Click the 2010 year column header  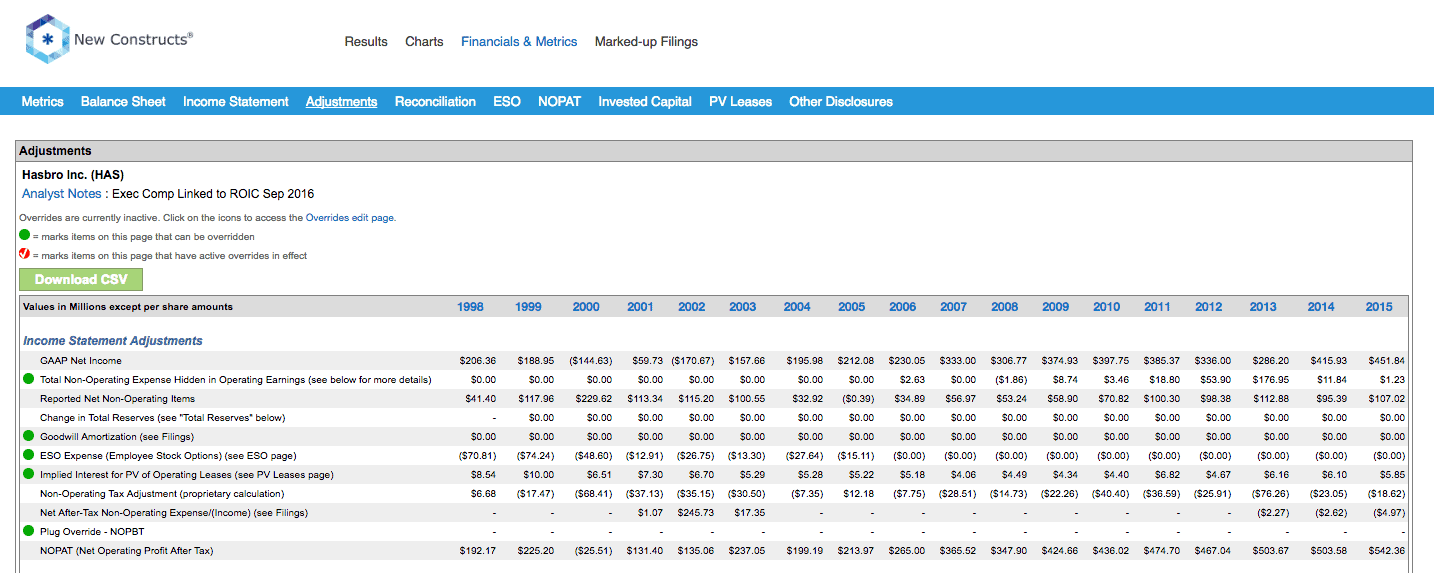pyautogui.click(x=1106, y=307)
